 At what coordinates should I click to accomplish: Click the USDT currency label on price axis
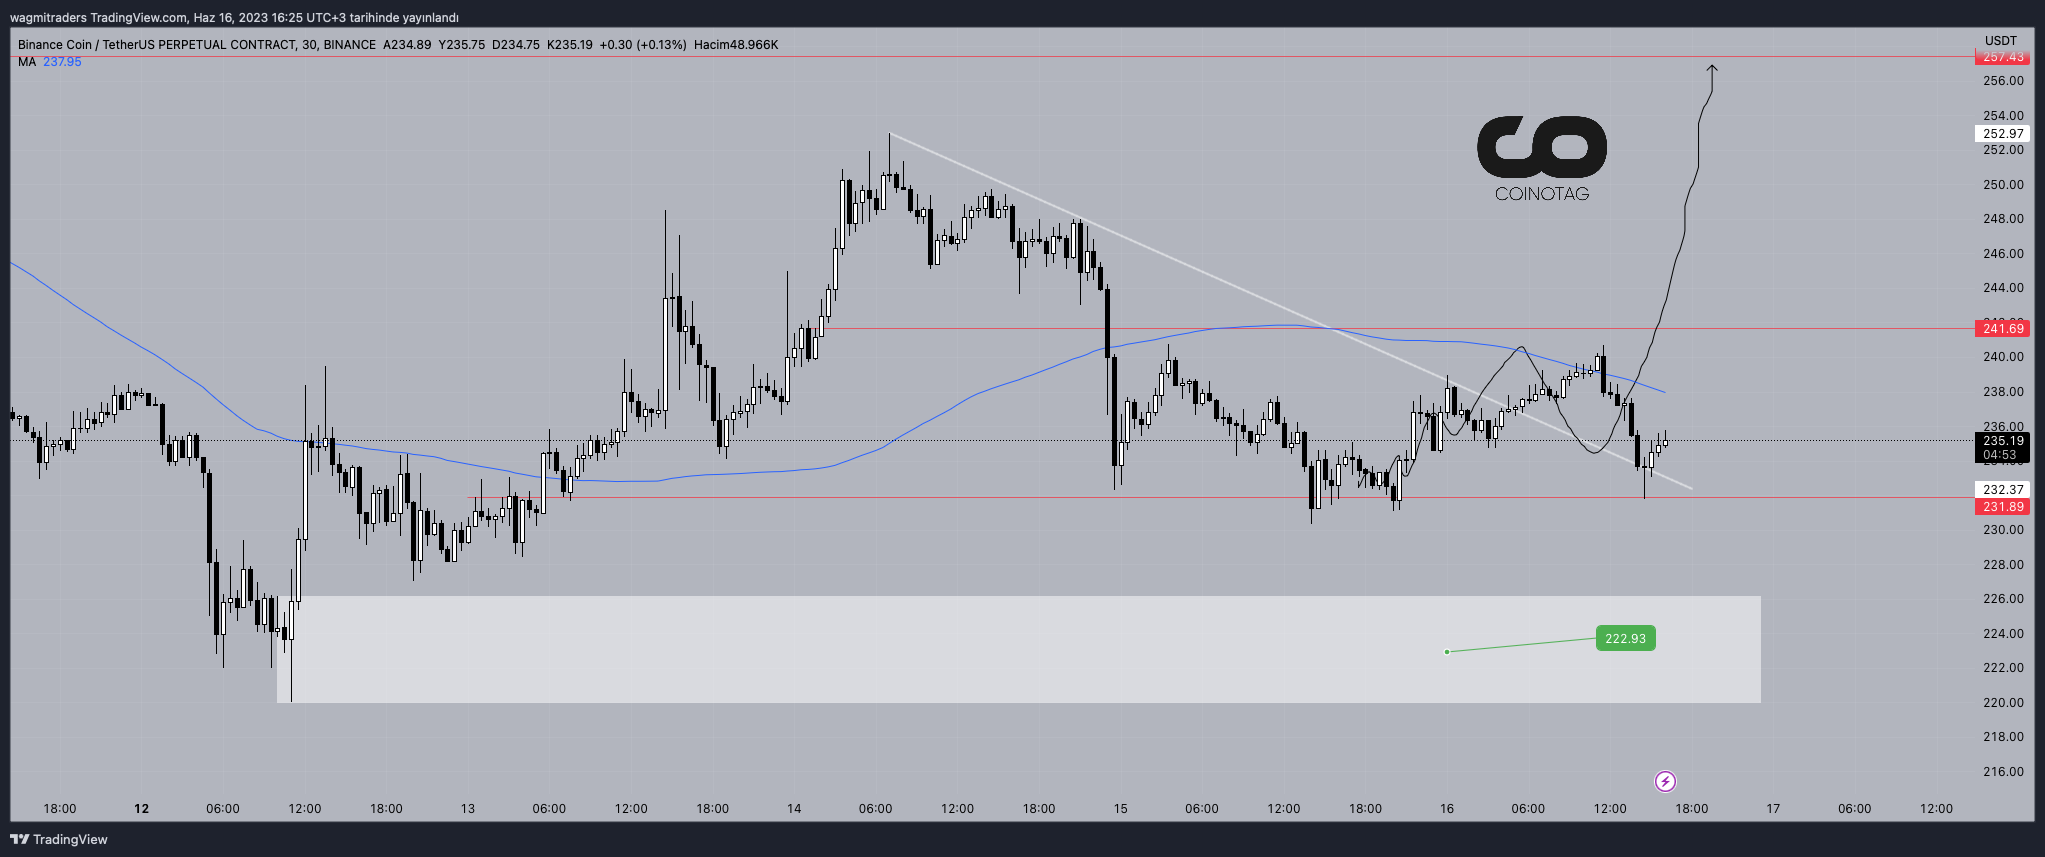2001,41
